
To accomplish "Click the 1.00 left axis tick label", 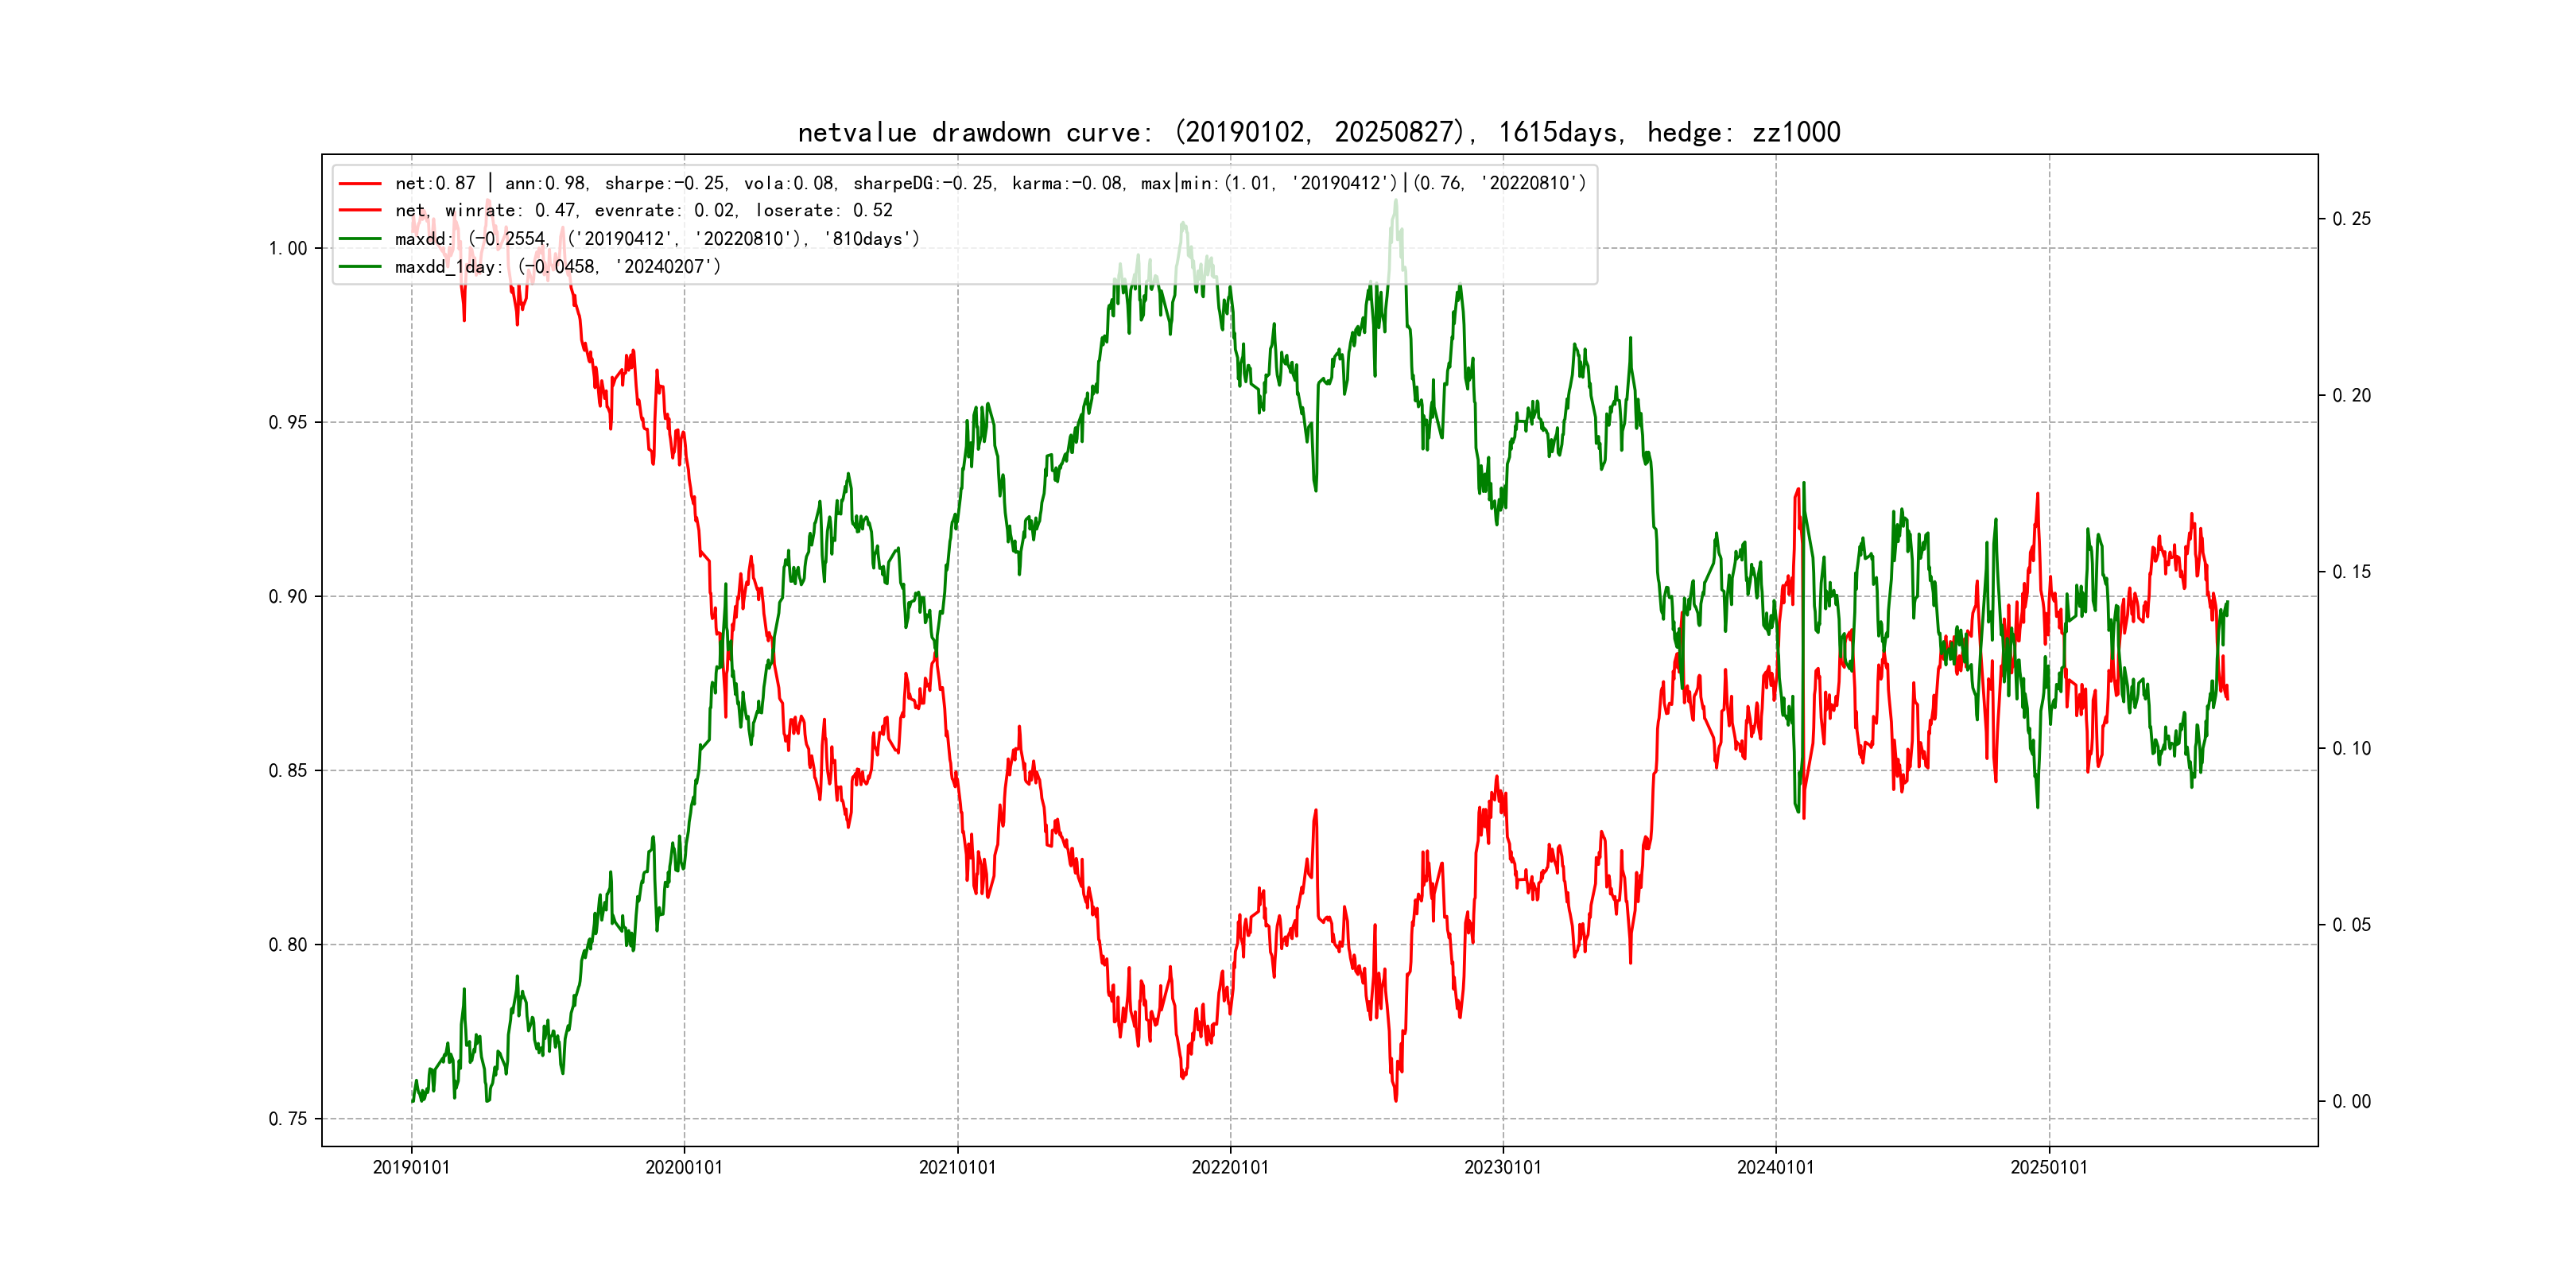I will click(x=288, y=248).
